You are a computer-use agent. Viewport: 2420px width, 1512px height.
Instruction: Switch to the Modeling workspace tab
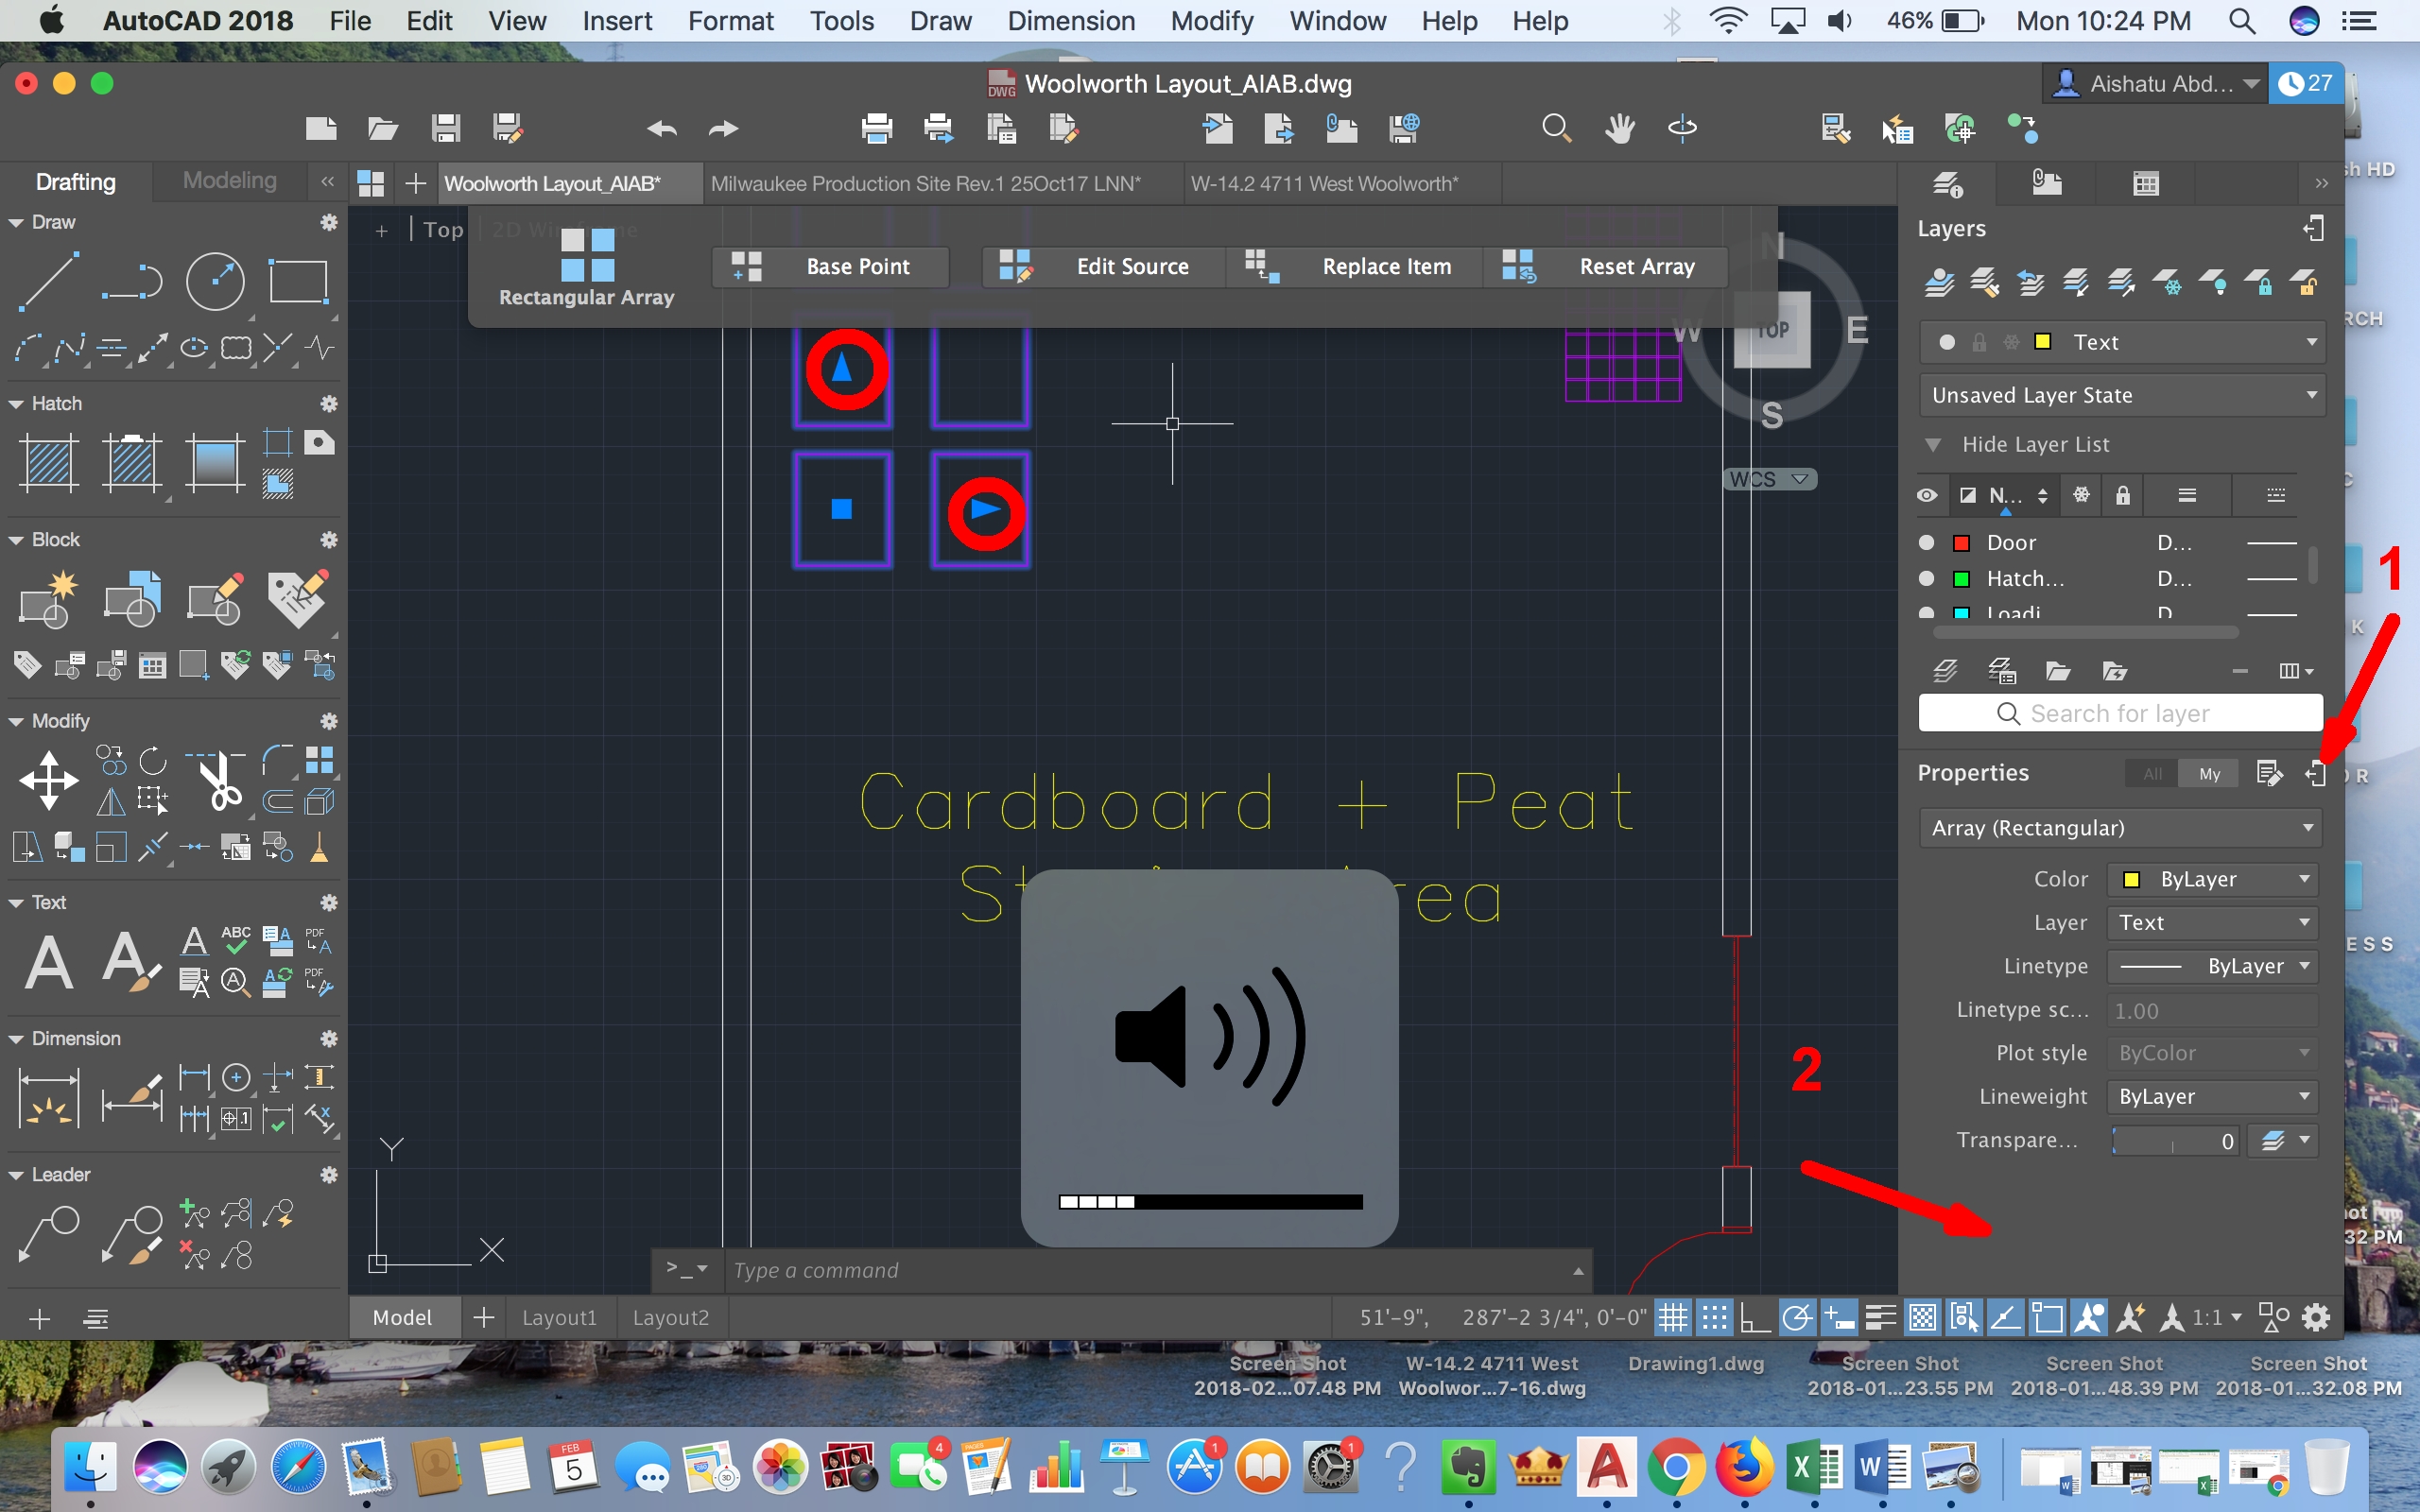point(229,180)
